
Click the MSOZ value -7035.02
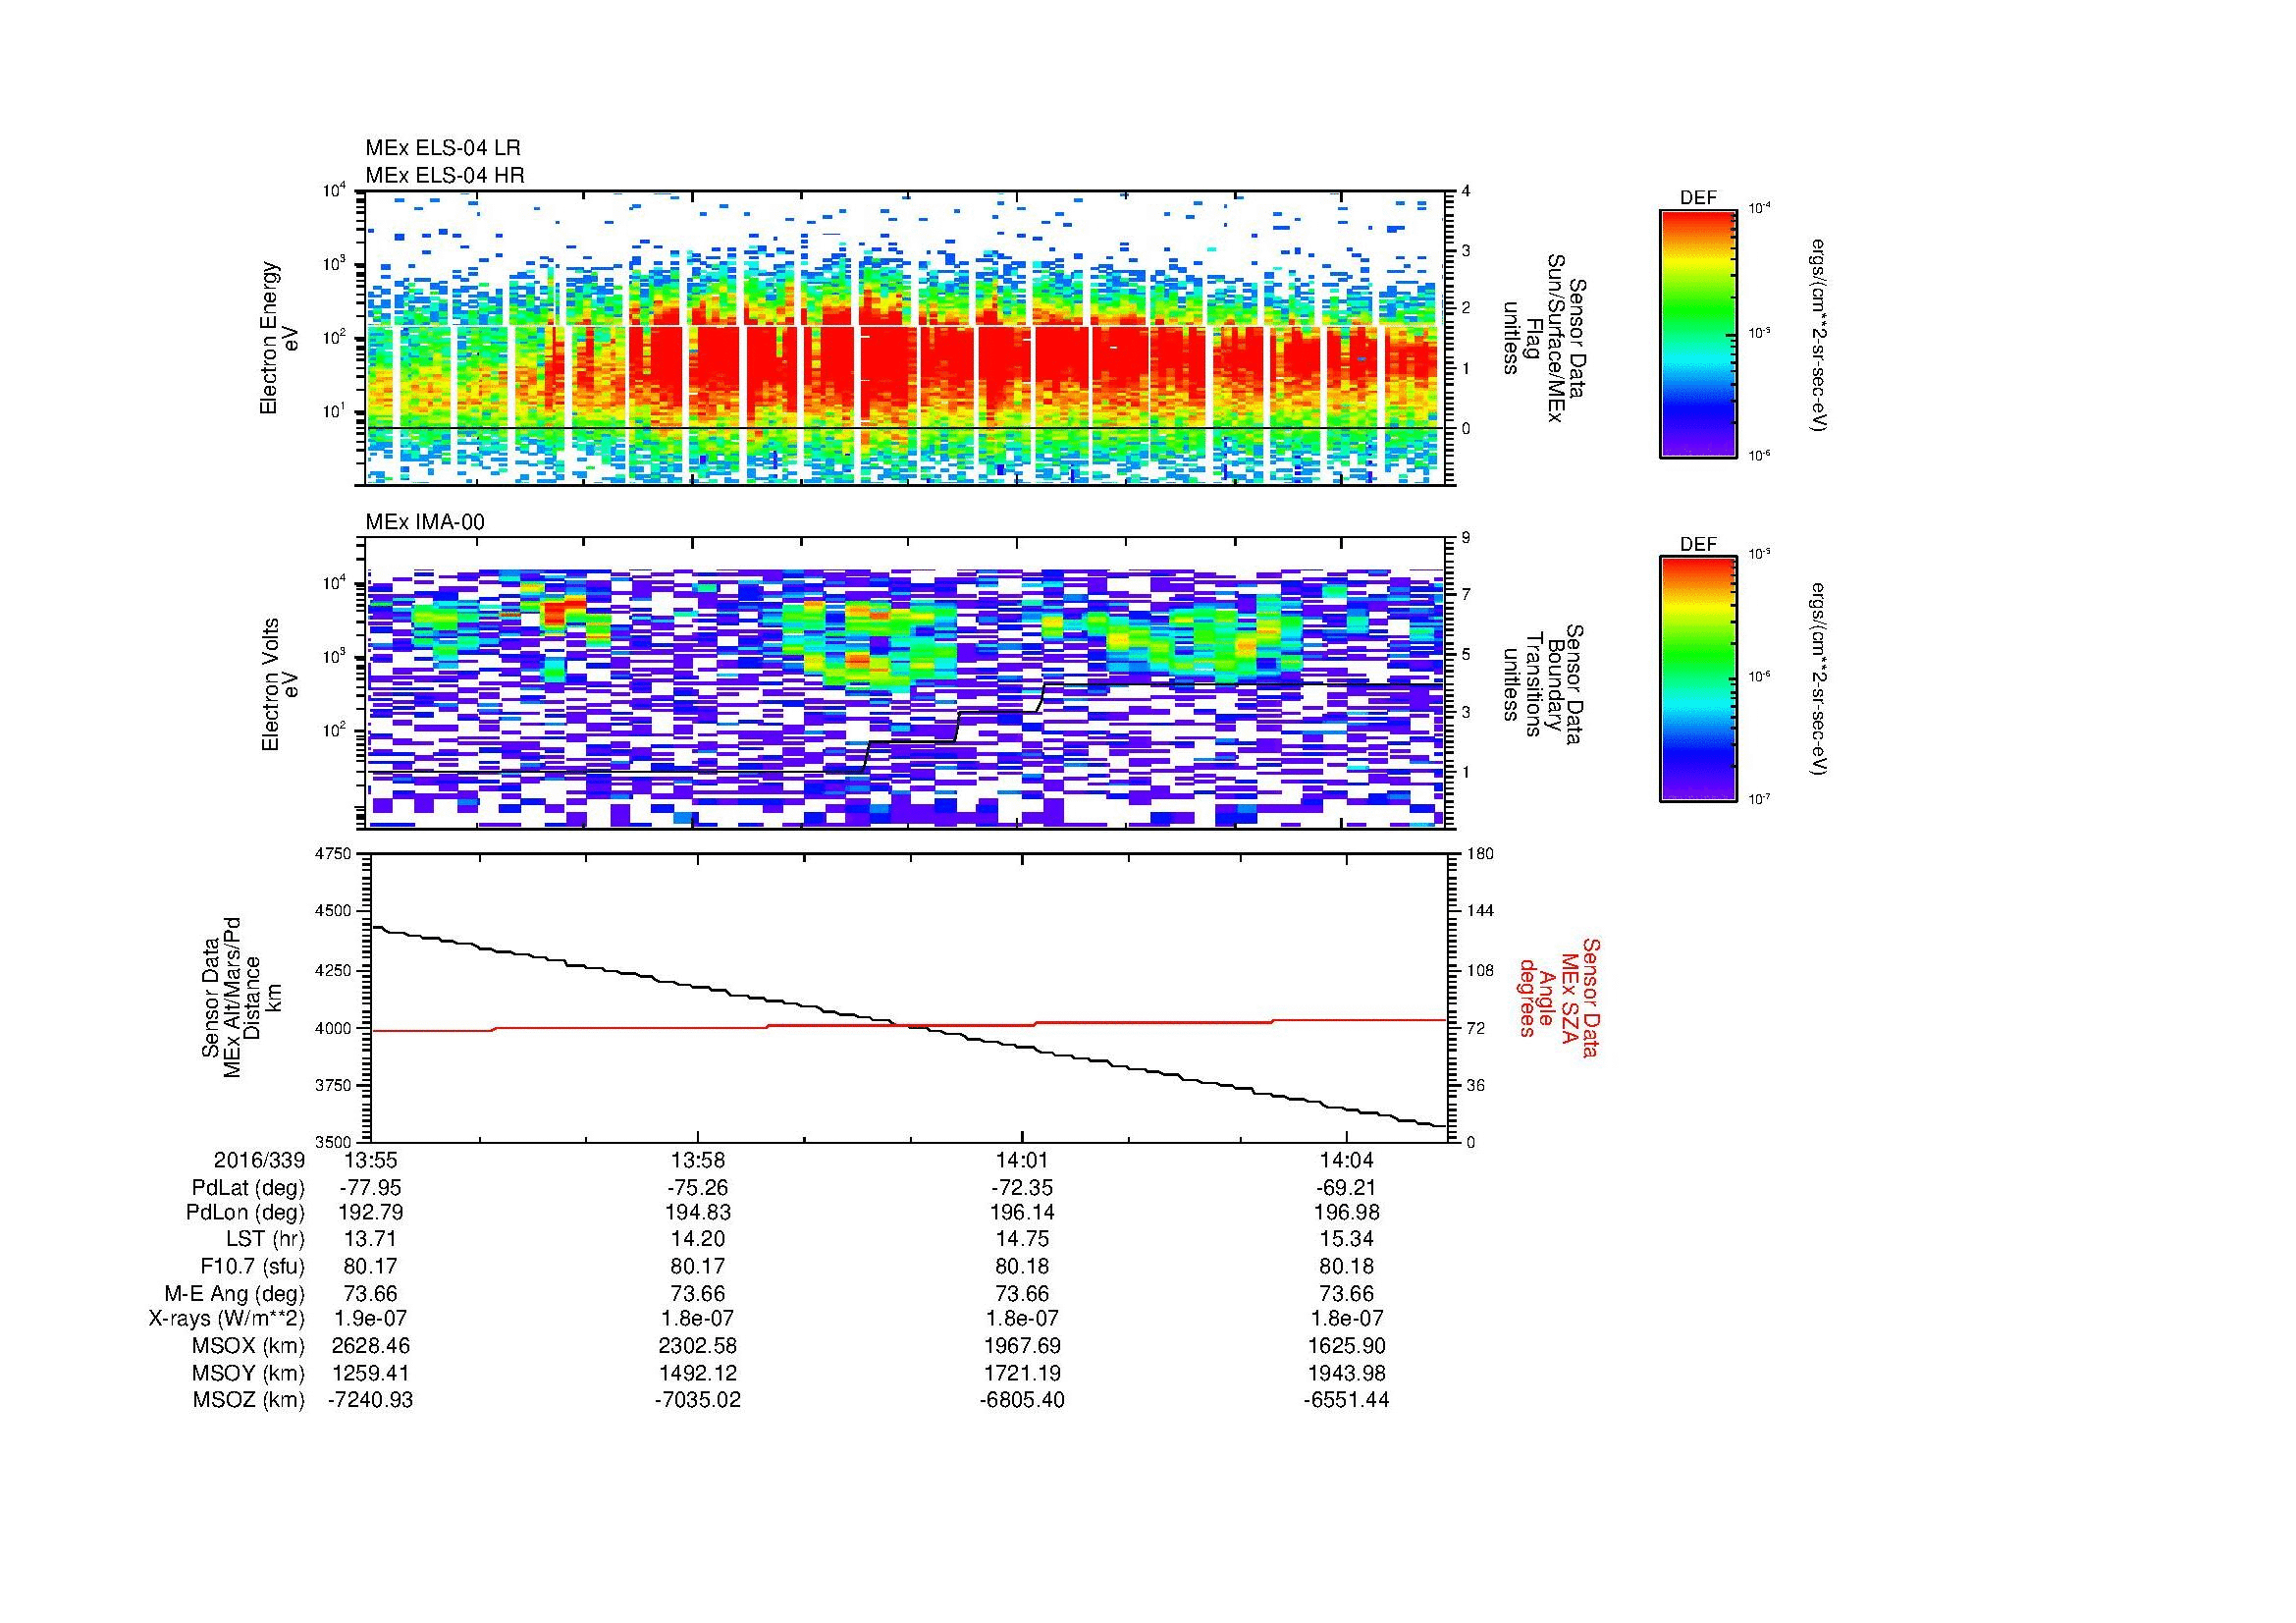coord(697,1400)
